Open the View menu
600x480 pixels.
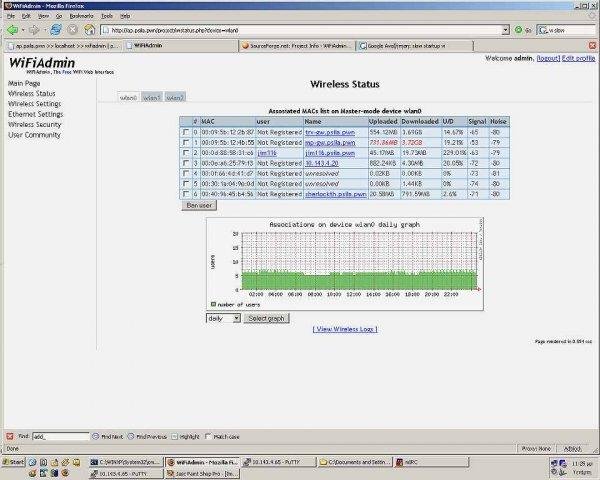pyautogui.click(x=43, y=16)
